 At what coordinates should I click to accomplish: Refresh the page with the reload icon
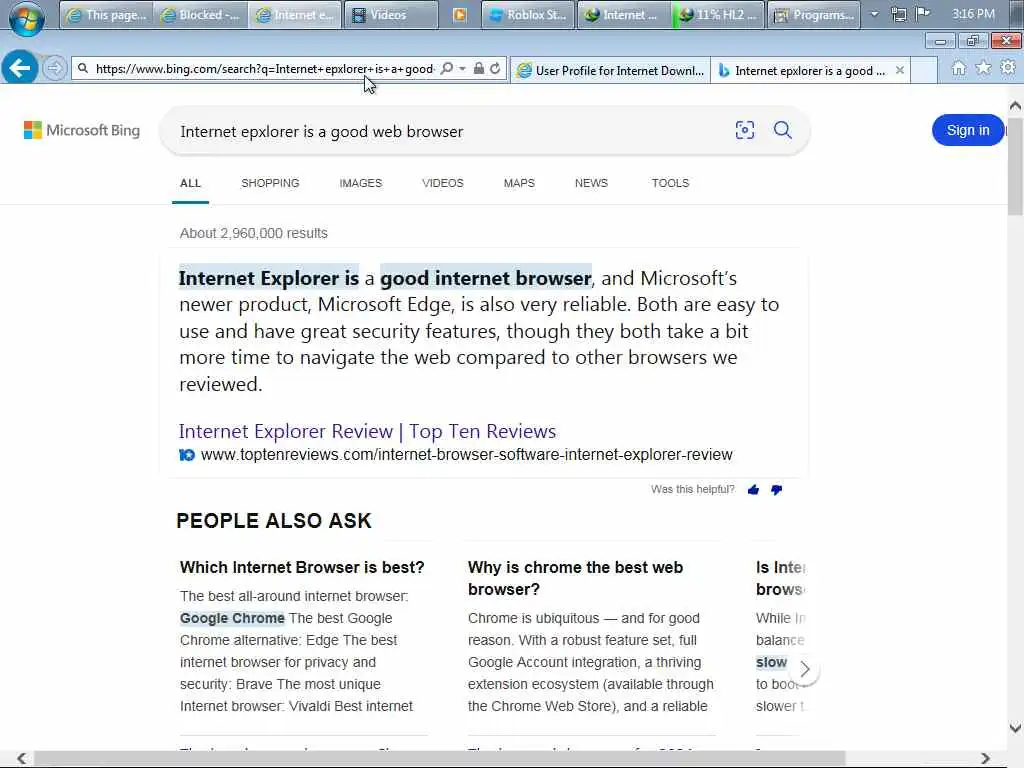point(496,69)
